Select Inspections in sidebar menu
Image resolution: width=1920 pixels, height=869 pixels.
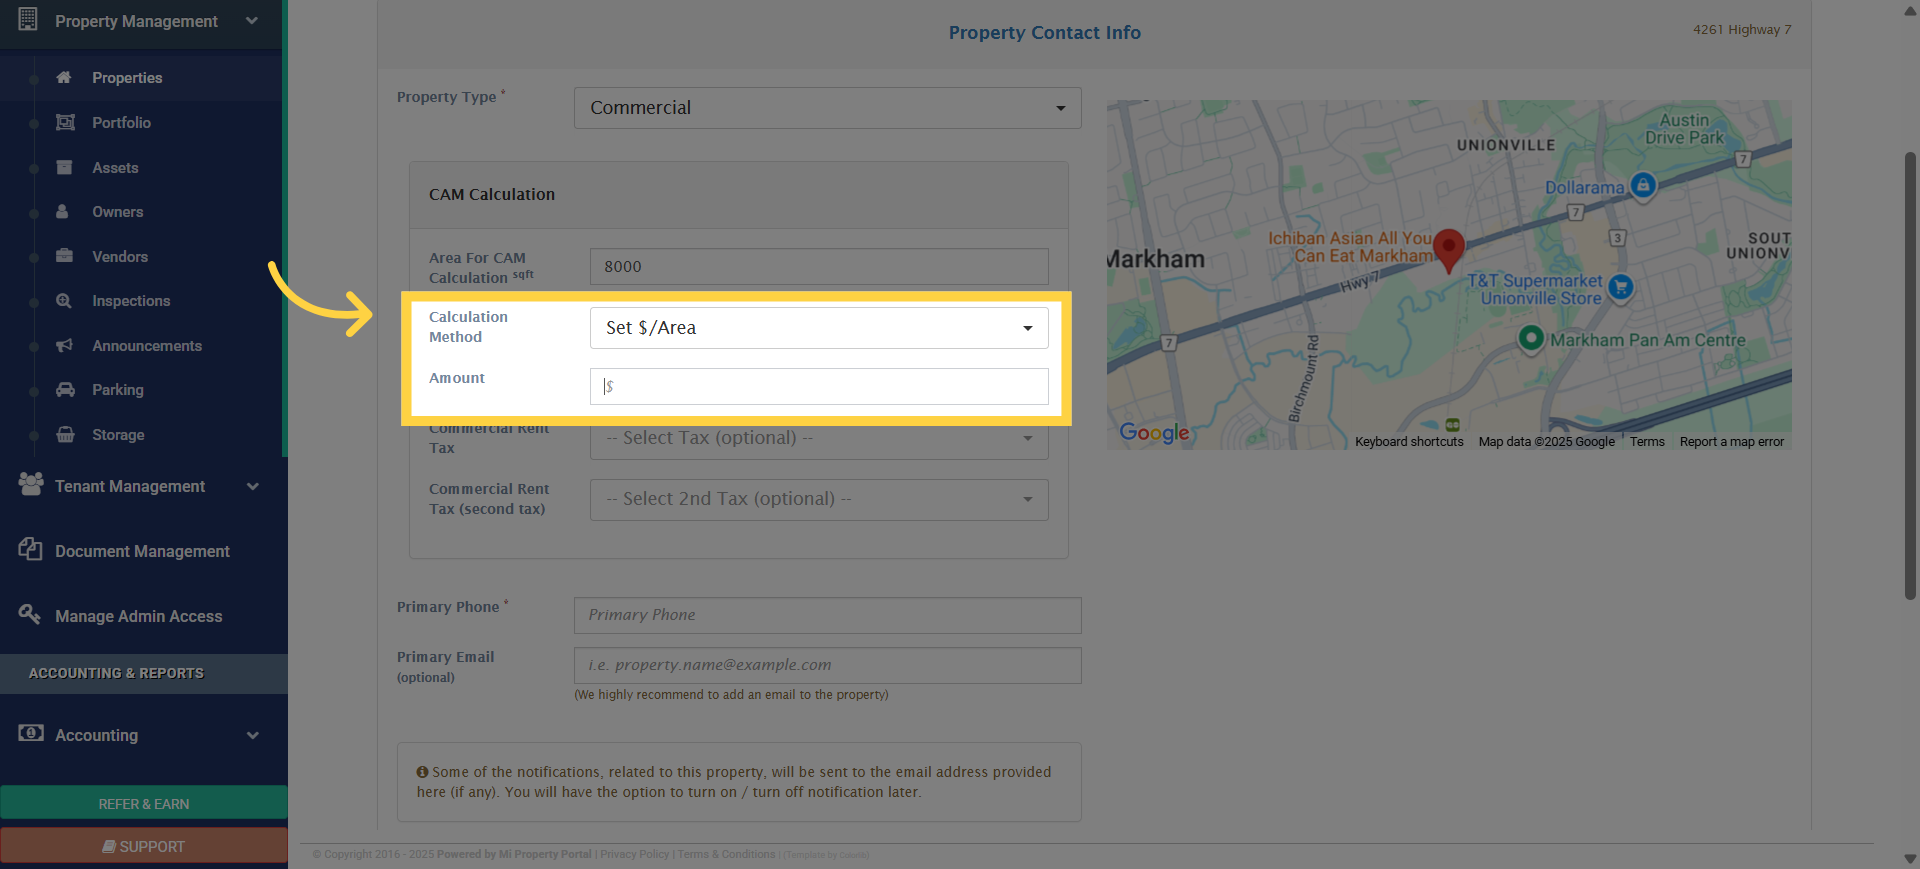click(x=131, y=301)
